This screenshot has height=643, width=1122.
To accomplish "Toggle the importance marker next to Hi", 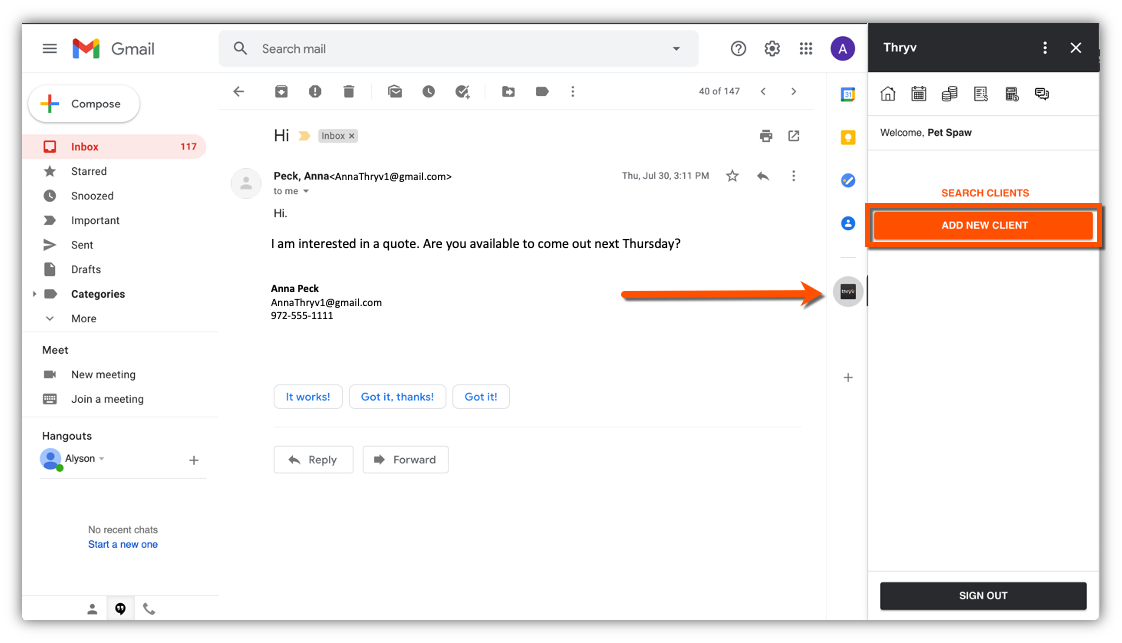I will pyautogui.click(x=304, y=136).
